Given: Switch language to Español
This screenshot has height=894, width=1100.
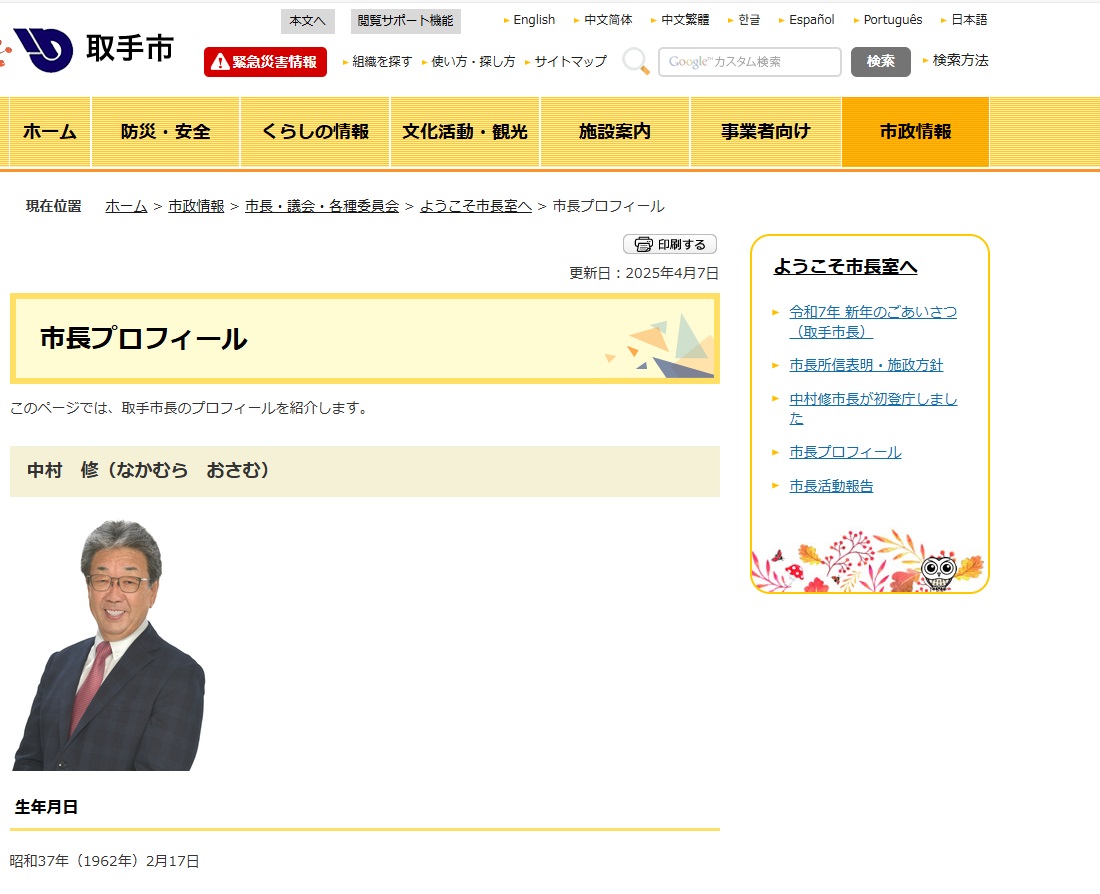Looking at the screenshot, I should (x=811, y=20).
